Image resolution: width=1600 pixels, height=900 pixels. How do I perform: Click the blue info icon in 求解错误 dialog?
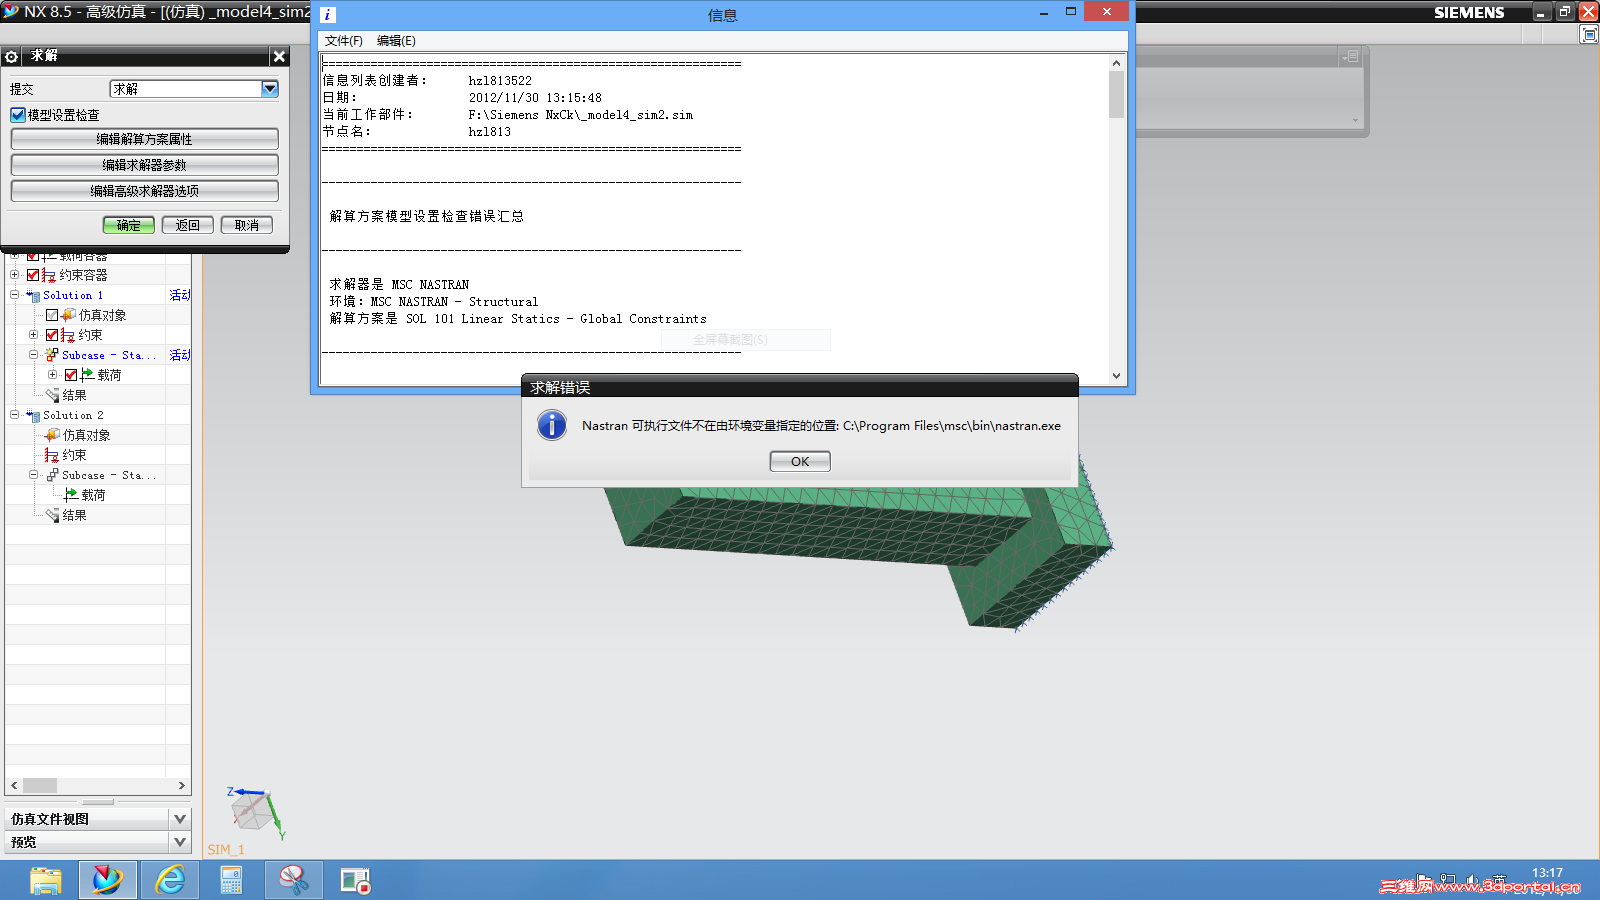[552, 425]
